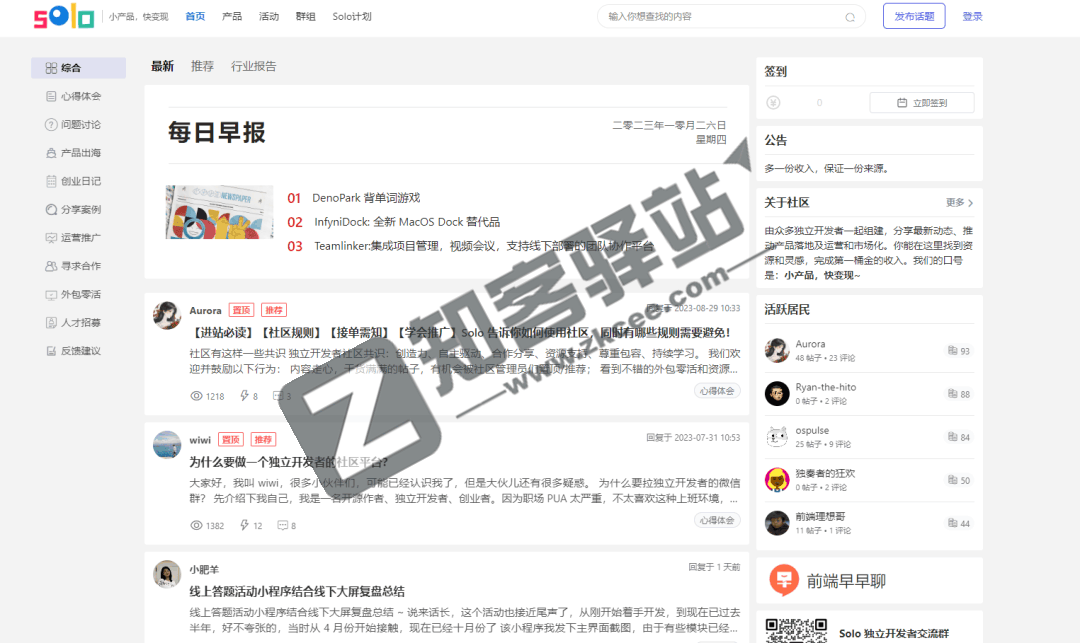Click the search magnifier icon
Image resolution: width=1080 pixels, height=643 pixels.
click(x=849, y=17)
